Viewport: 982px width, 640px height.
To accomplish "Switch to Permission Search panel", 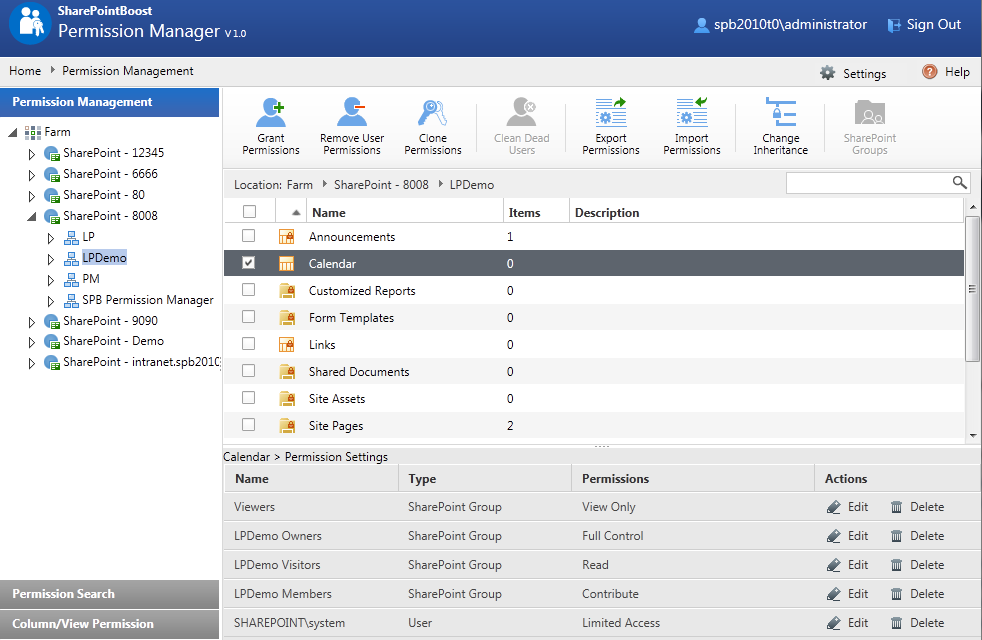I will (x=110, y=594).
